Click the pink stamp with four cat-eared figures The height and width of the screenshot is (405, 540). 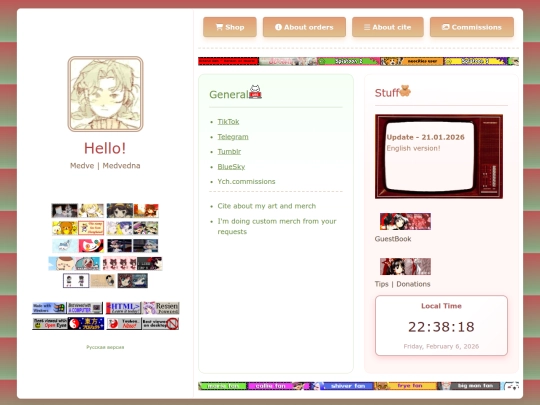(120, 264)
